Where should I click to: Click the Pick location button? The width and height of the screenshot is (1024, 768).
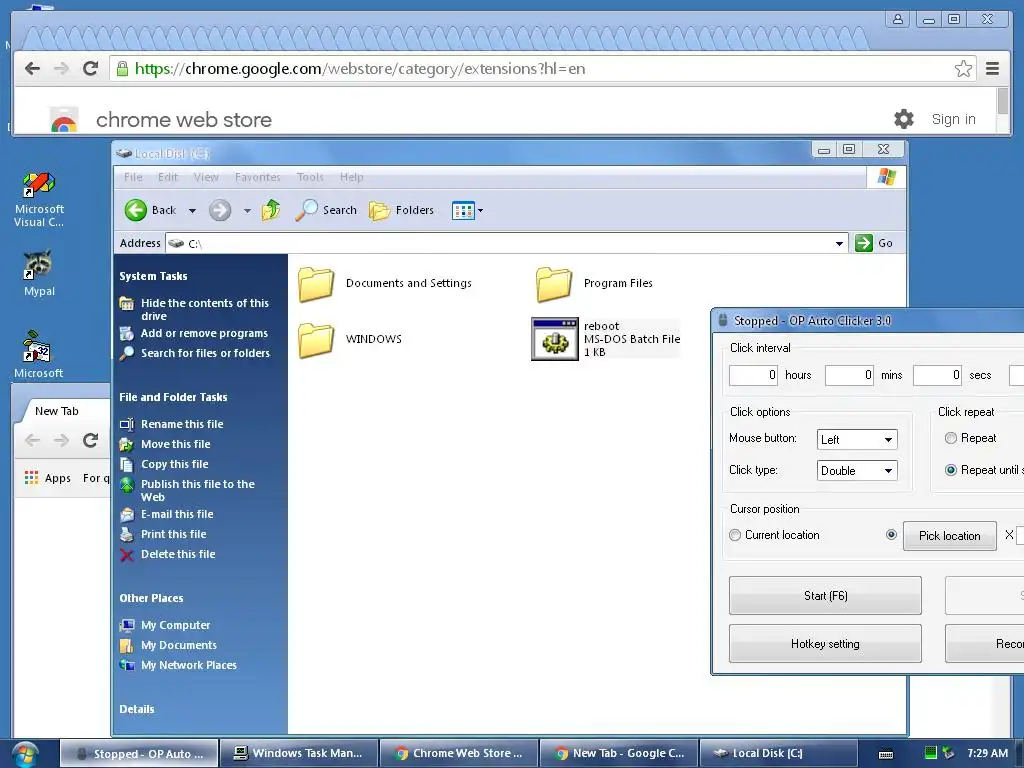coord(950,536)
